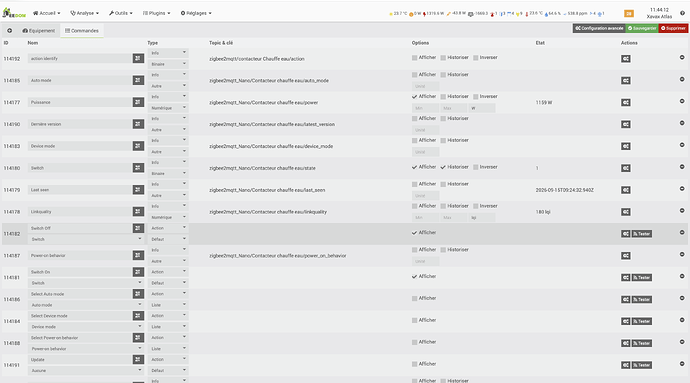Open icon picker for the 'action identify' command

(x=138, y=58)
